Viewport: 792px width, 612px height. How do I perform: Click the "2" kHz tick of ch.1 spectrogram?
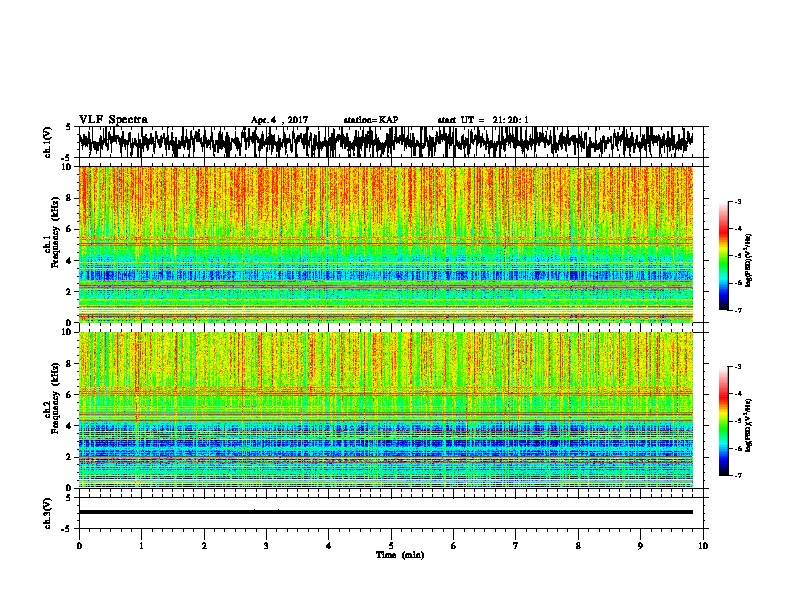coord(71,292)
